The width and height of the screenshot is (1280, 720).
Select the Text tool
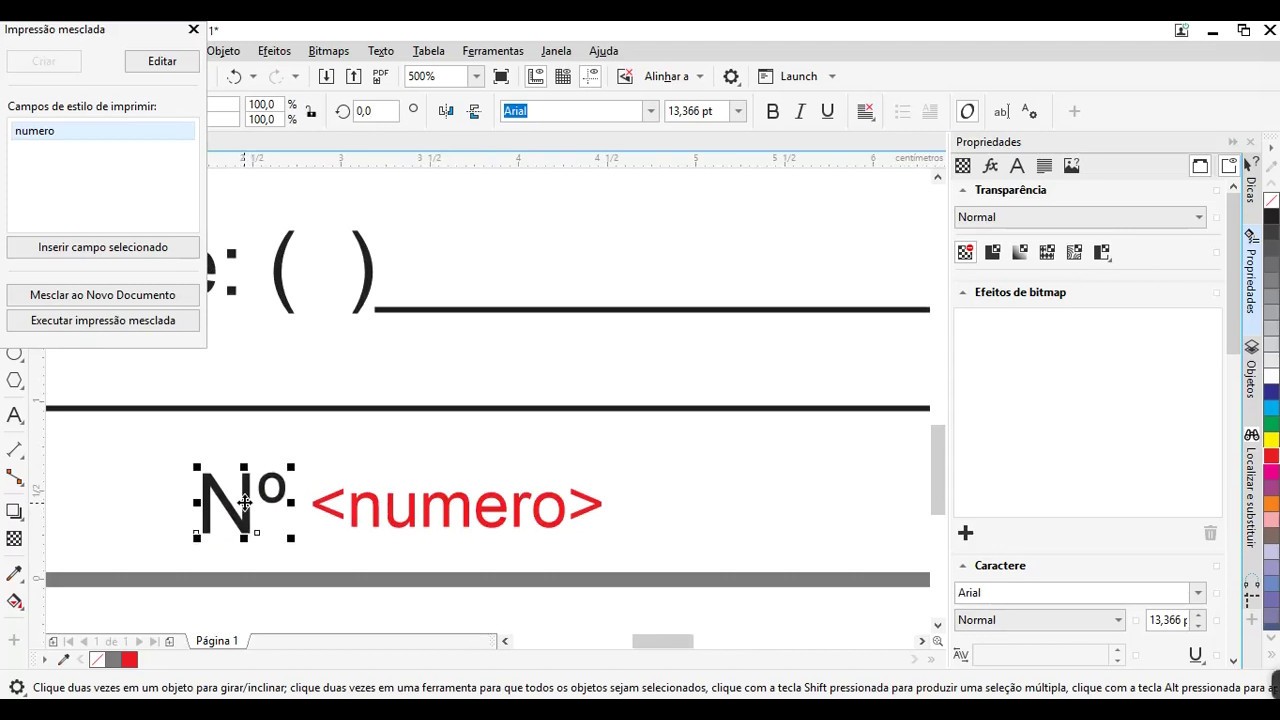tap(14, 415)
